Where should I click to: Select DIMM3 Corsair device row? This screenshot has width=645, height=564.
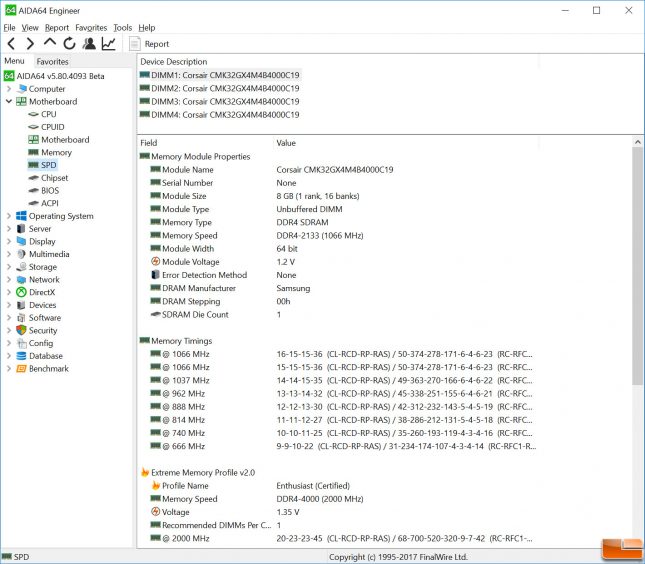tap(220, 101)
